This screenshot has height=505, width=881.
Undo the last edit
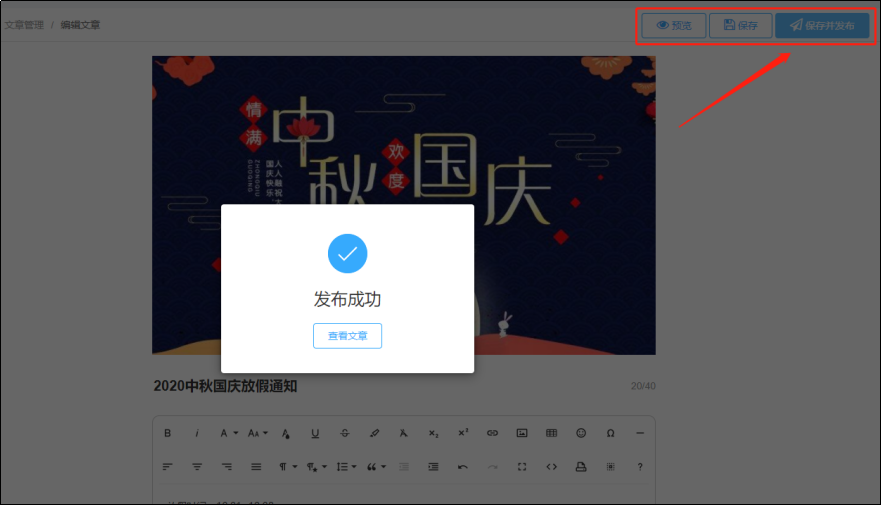[x=463, y=467]
